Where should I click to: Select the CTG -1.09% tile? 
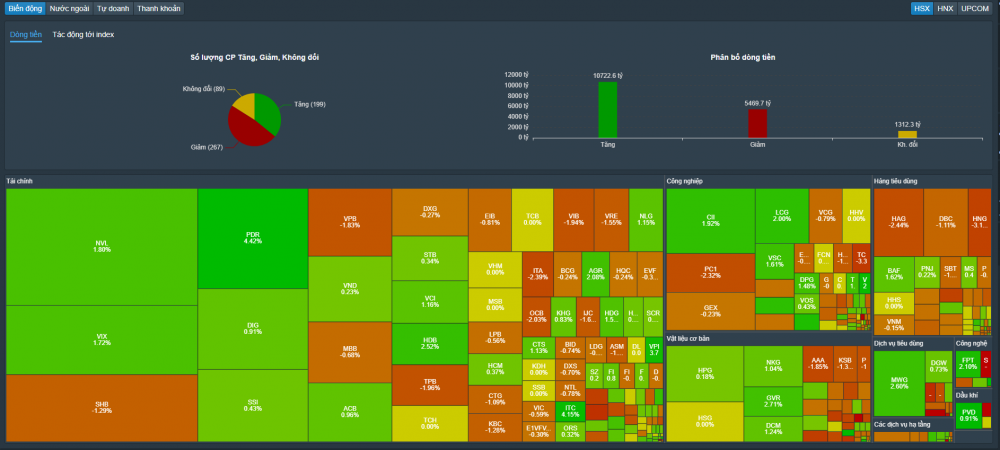[x=495, y=399]
